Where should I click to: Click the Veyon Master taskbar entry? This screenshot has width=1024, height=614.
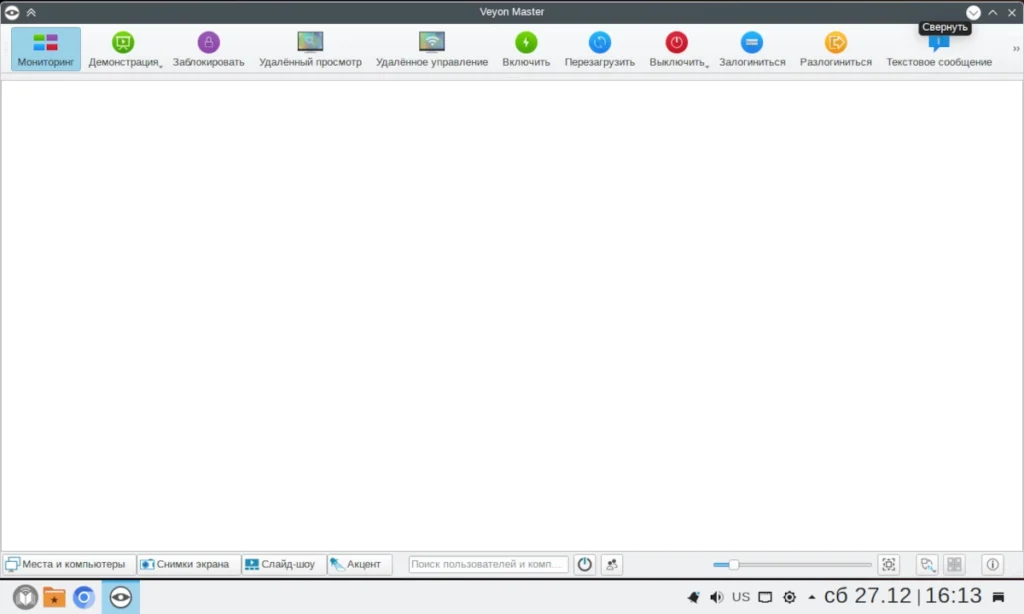(x=121, y=597)
